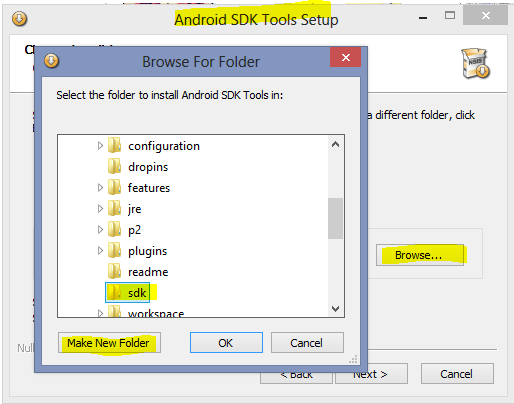Screen dimensions: 514x404
Task: Click the dropins folder icon
Action: pos(114,166)
